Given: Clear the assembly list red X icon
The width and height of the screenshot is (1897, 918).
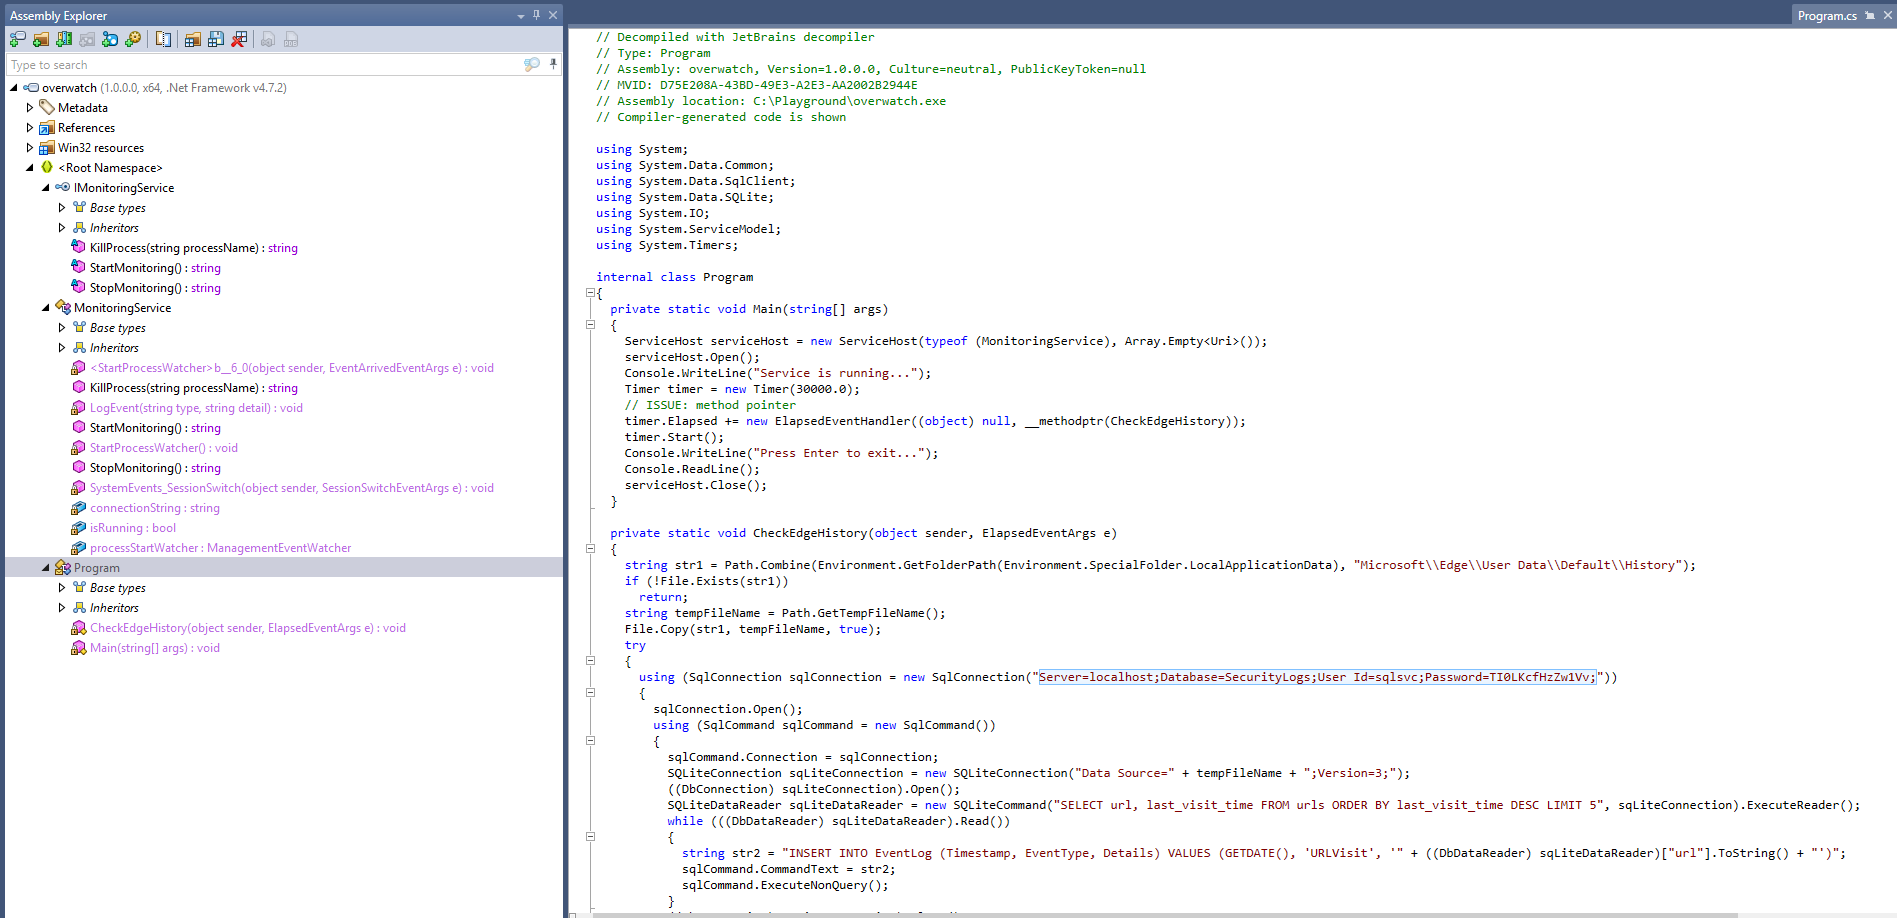Looking at the screenshot, I should pos(239,39).
